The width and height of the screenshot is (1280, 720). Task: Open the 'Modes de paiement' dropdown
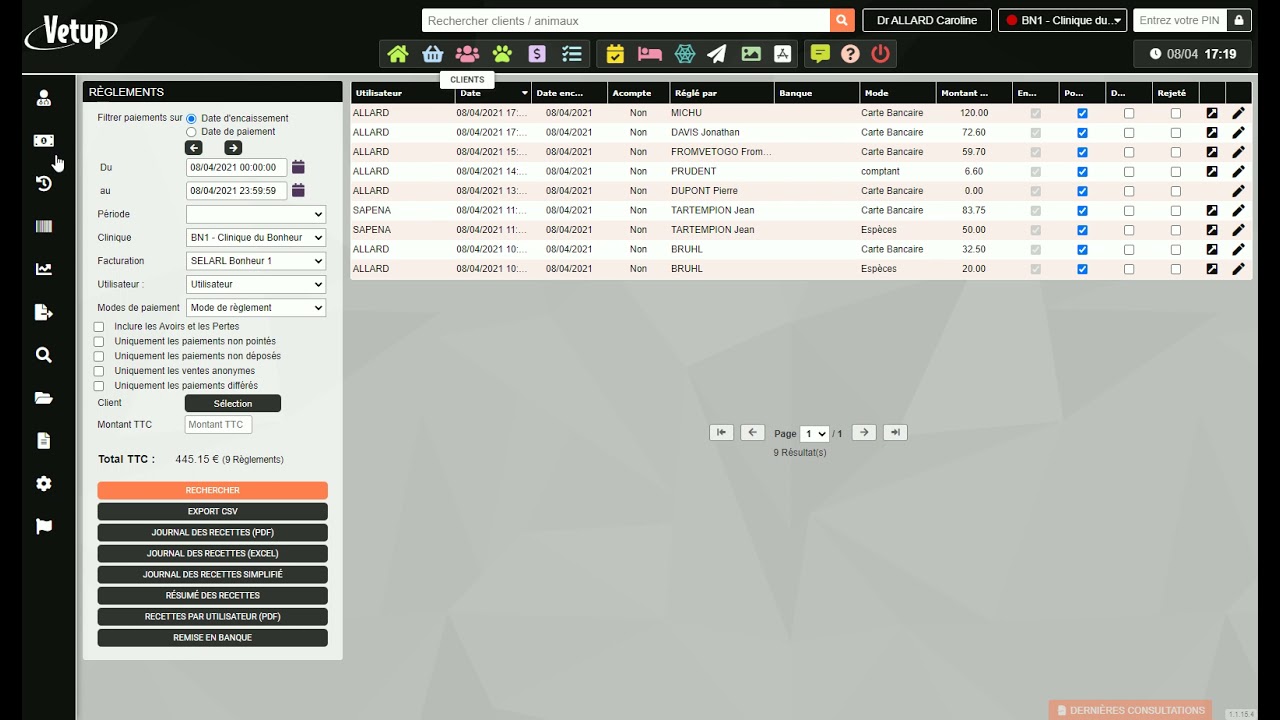click(256, 308)
